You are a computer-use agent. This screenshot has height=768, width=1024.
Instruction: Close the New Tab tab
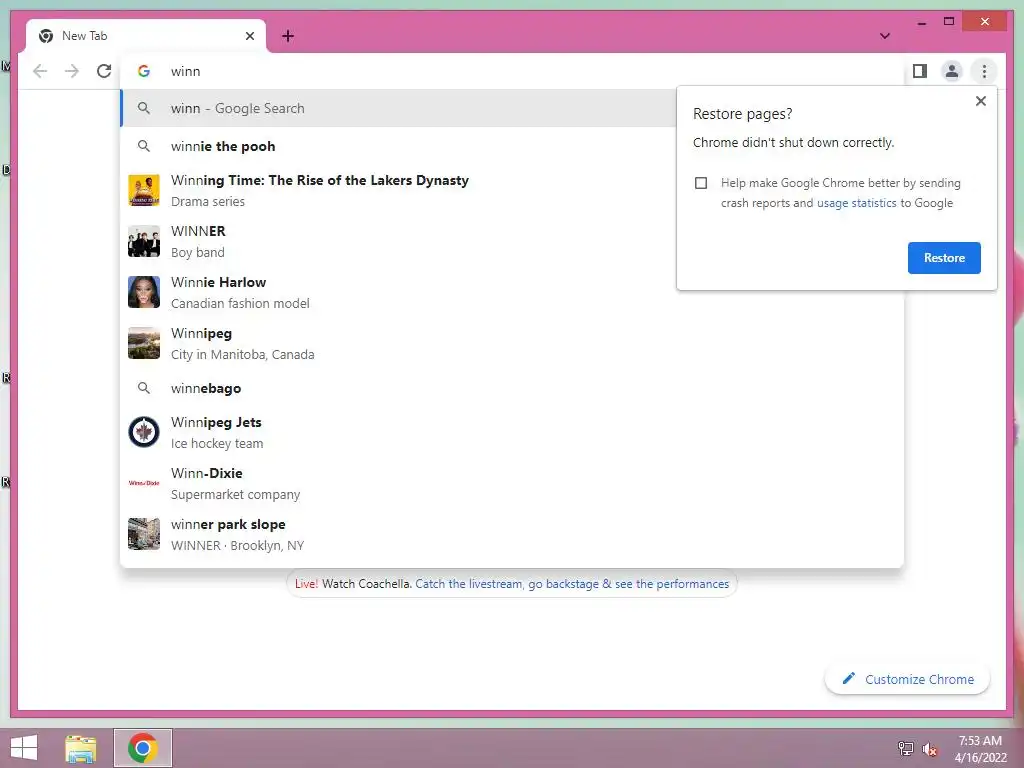(249, 36)
